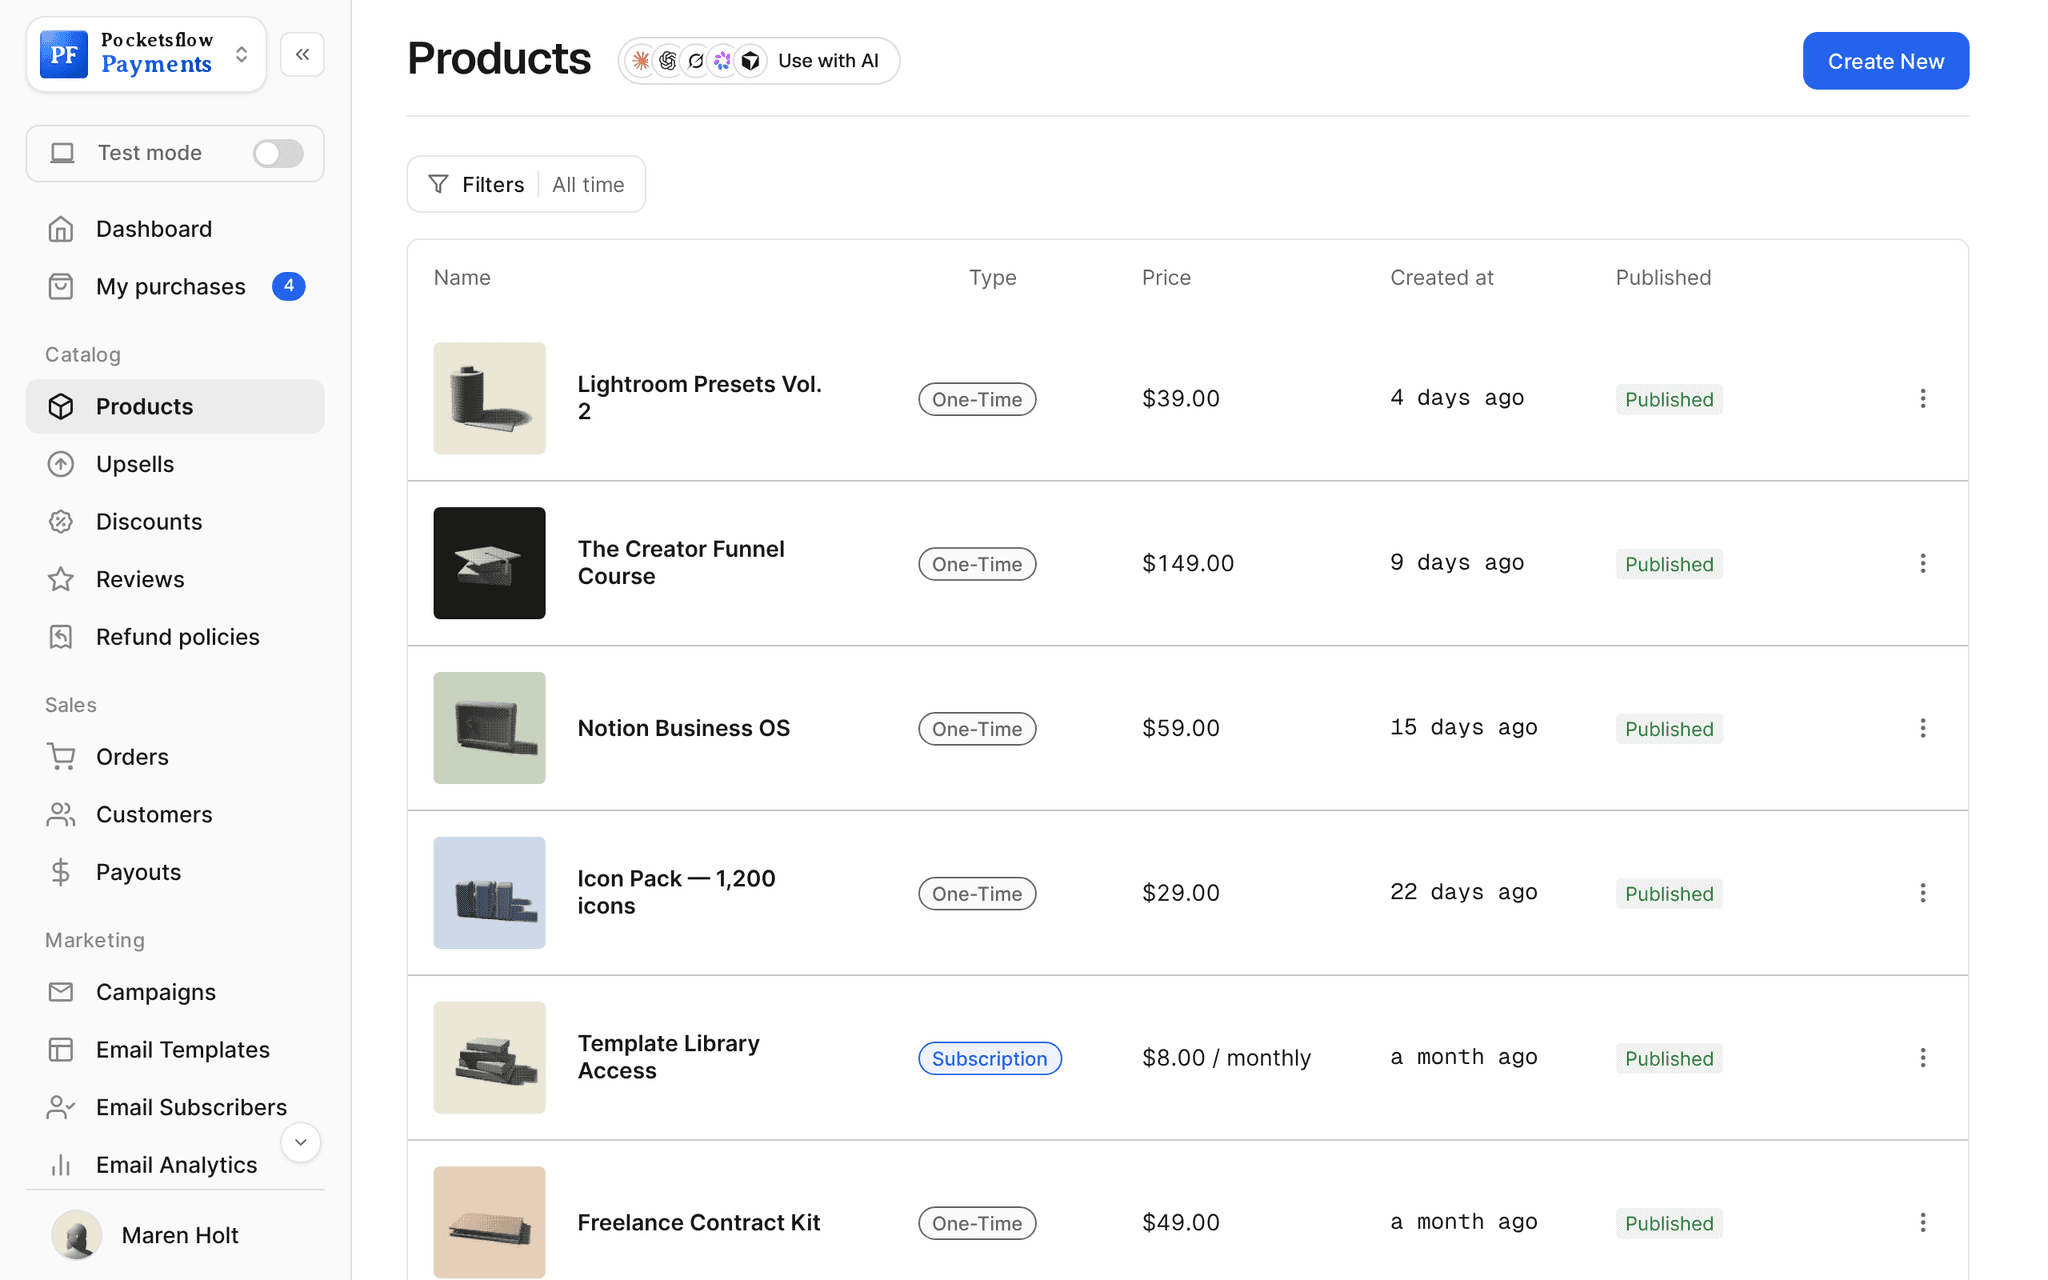Open the Maren Holt account menu
This screenshot has width=2048, height=1280.
(x=175, y=1235)
